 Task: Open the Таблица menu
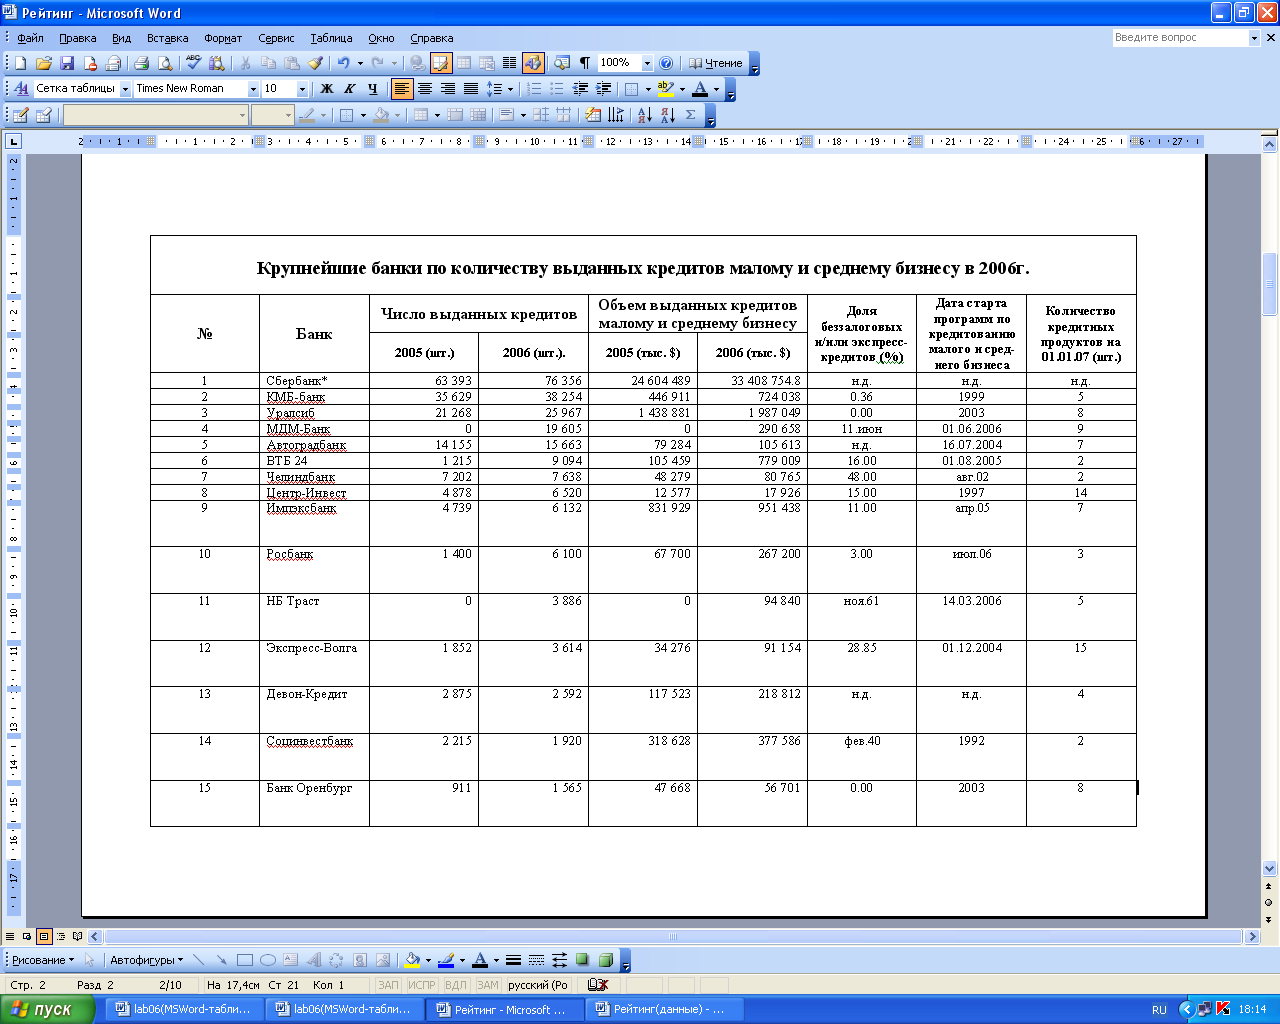click(331, 38)
